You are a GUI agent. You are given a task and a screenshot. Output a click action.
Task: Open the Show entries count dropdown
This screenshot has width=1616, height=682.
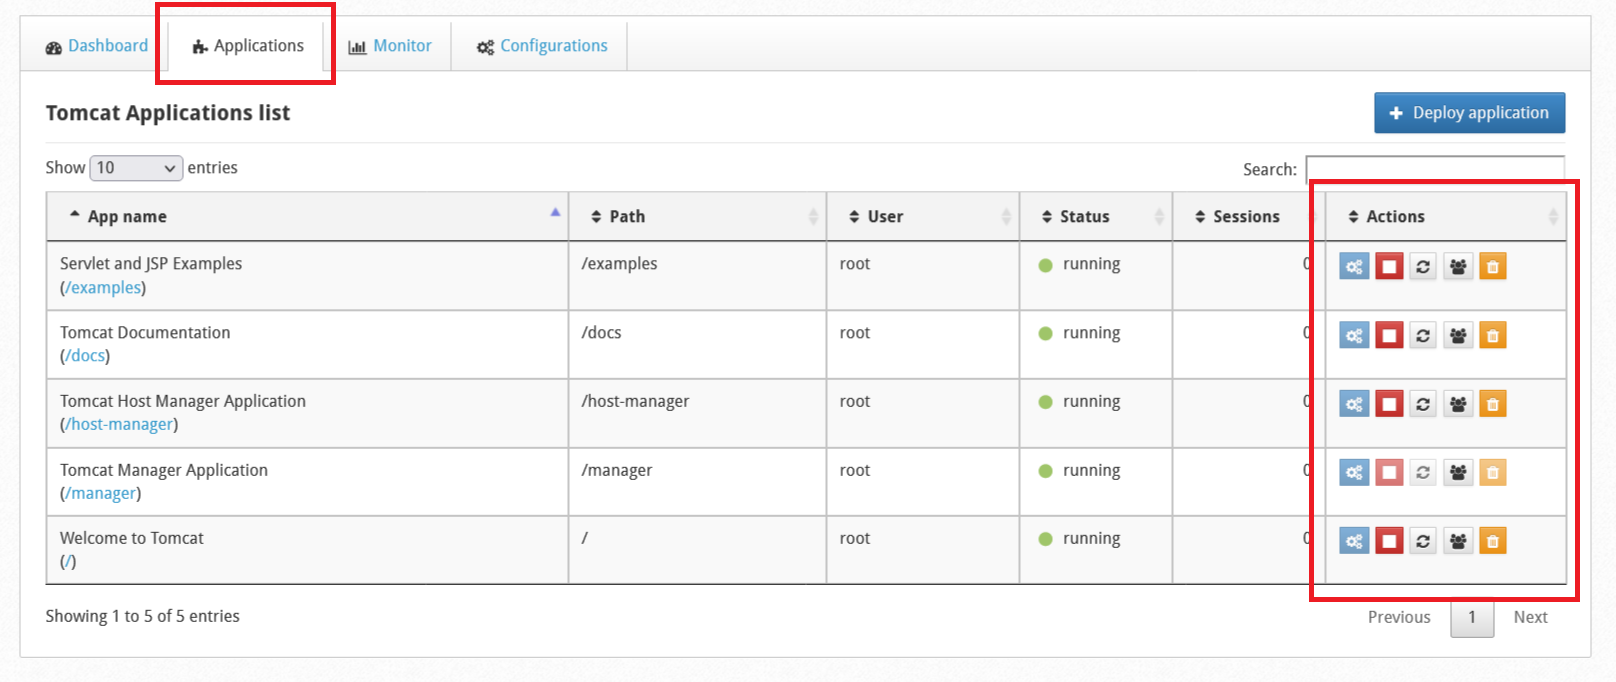(x=136, y=168)
